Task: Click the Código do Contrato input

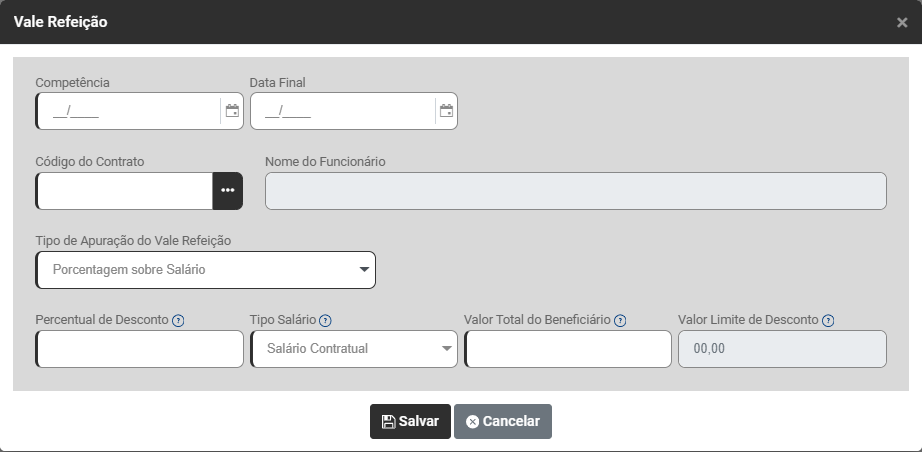Action: 124,191
